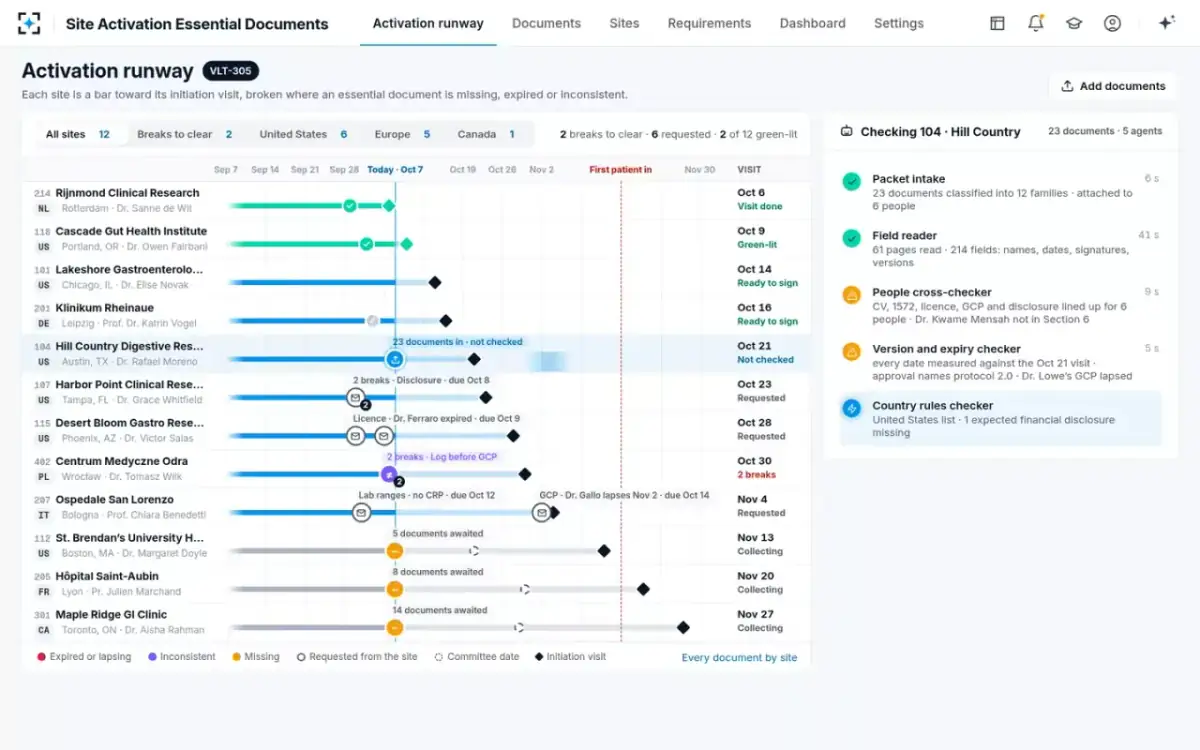1200x750 pixels.
Task: Click the initiation visit diamond for Lakeshore Gastroenterology
Action: pyautogui.click(x=435, y=283)
